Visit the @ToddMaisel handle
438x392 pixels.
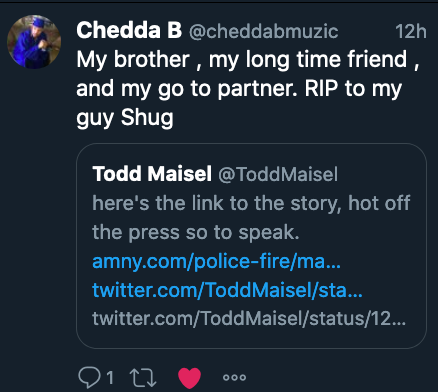(278, 174)
